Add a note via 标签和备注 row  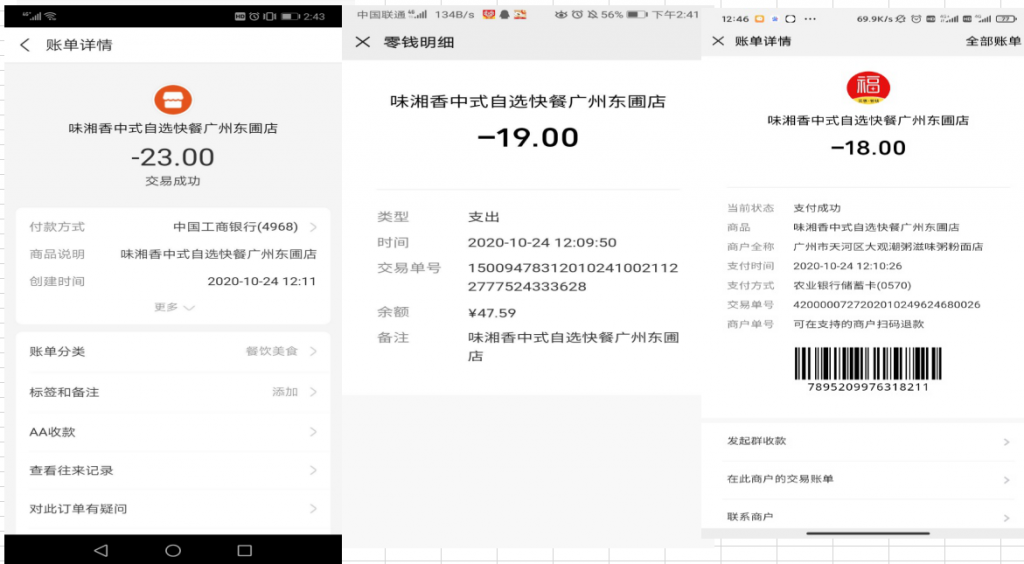coord(172,392)
